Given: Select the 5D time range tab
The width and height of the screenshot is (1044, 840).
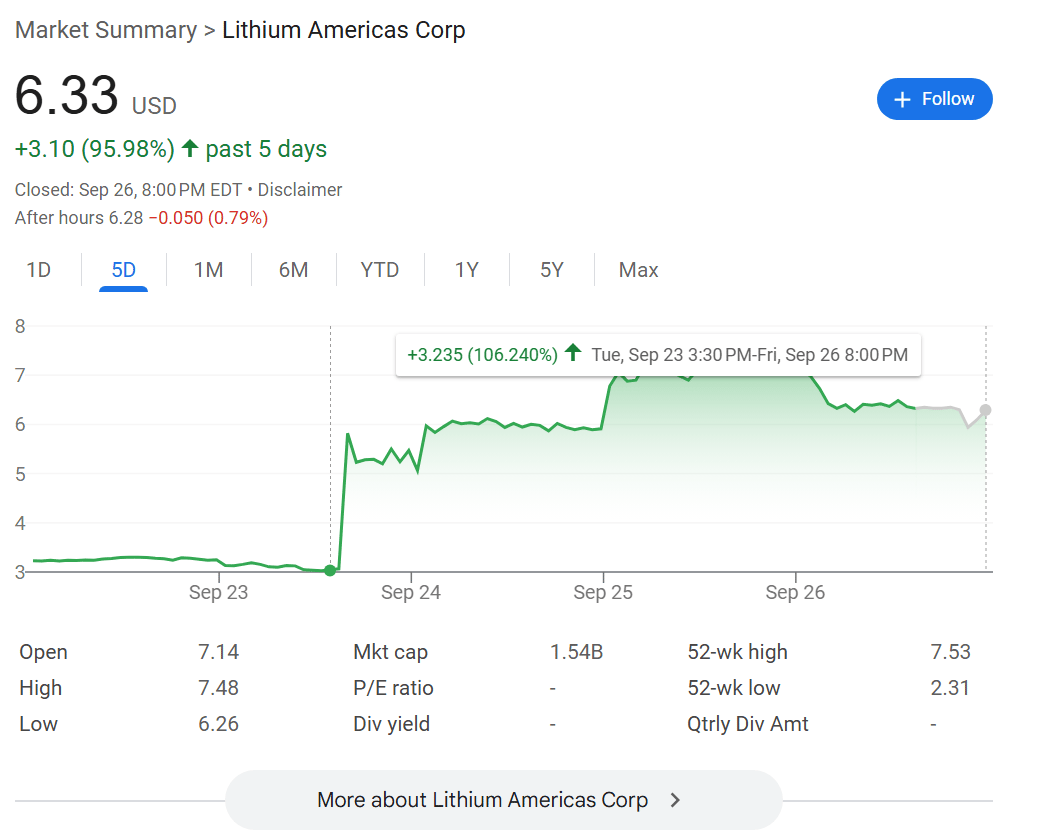Looking at the screenshot, I should tap(123, 270).
